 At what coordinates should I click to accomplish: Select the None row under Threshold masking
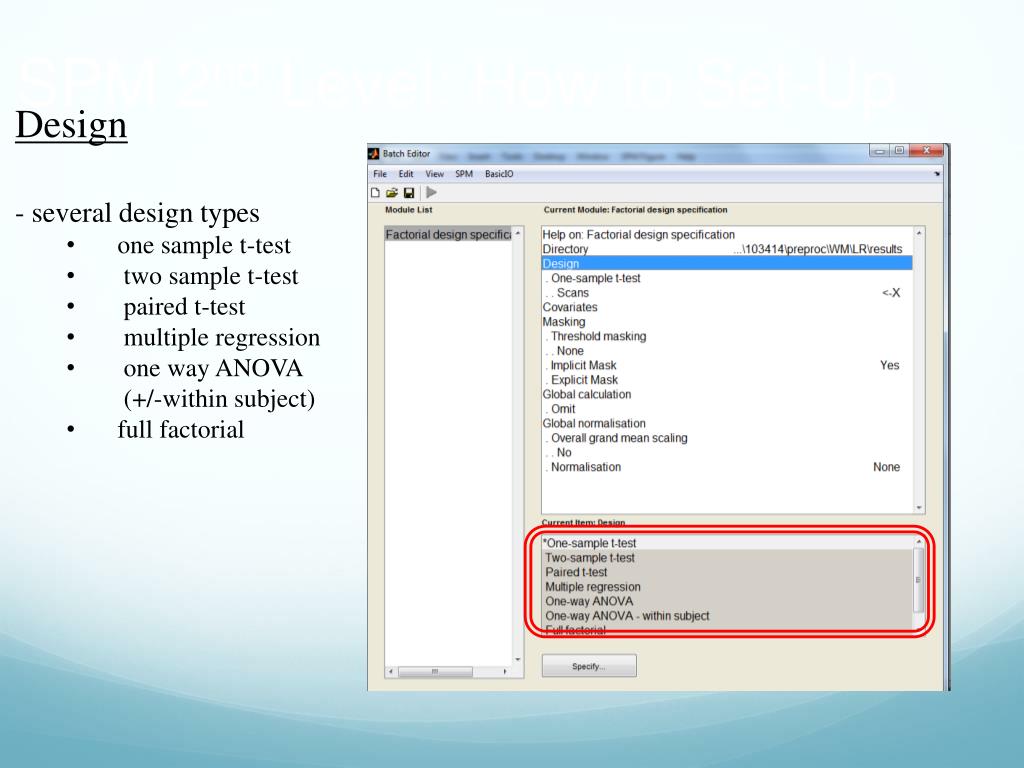point(727,351)
